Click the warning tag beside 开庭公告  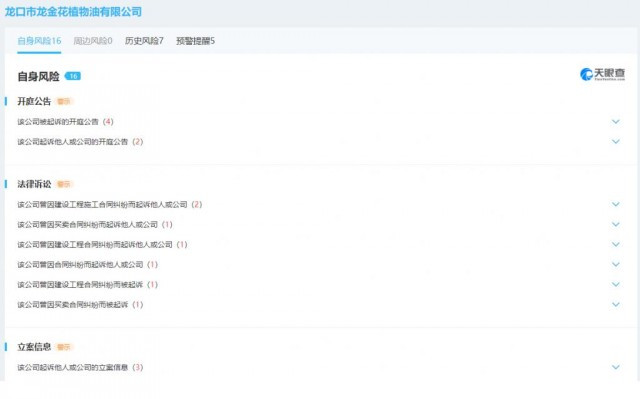click(x=64, y=101)
